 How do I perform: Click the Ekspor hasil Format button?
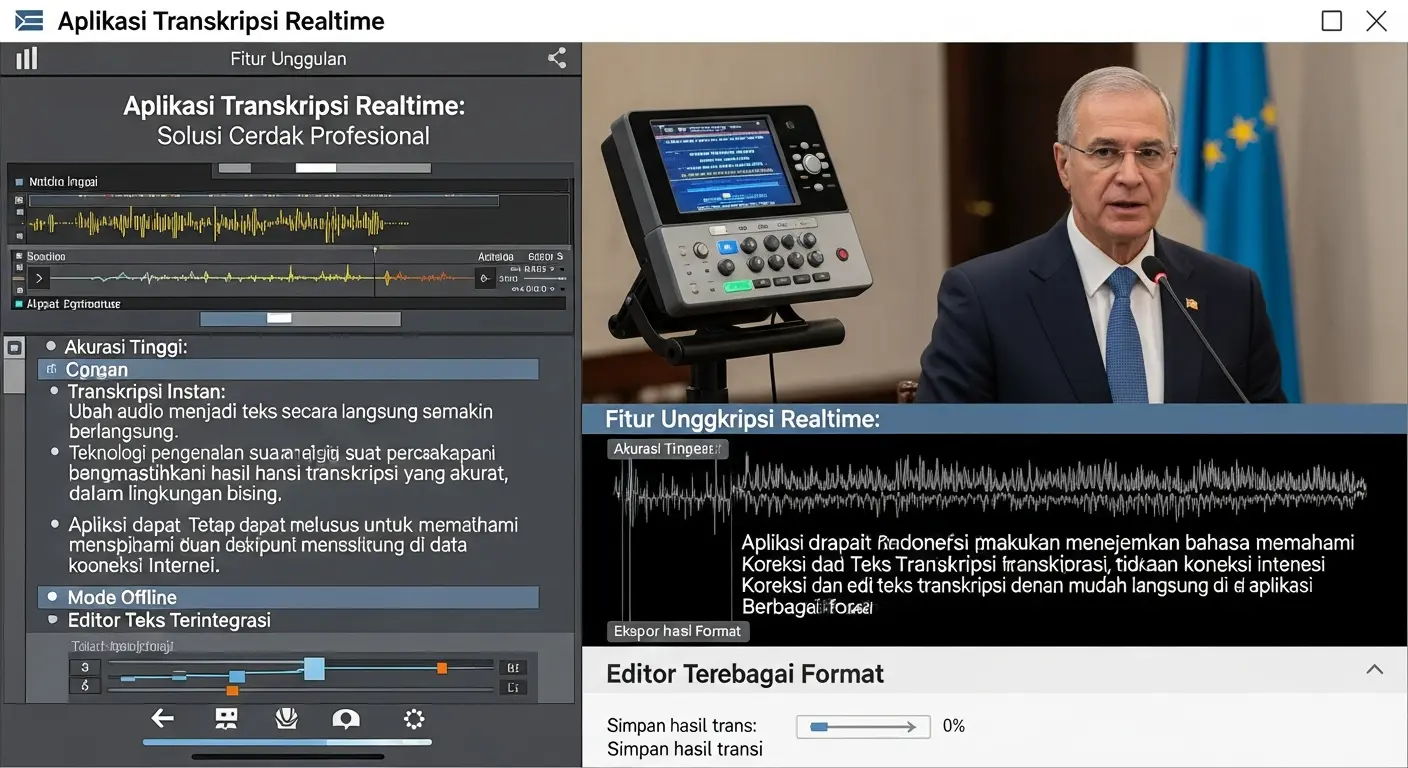678,631
